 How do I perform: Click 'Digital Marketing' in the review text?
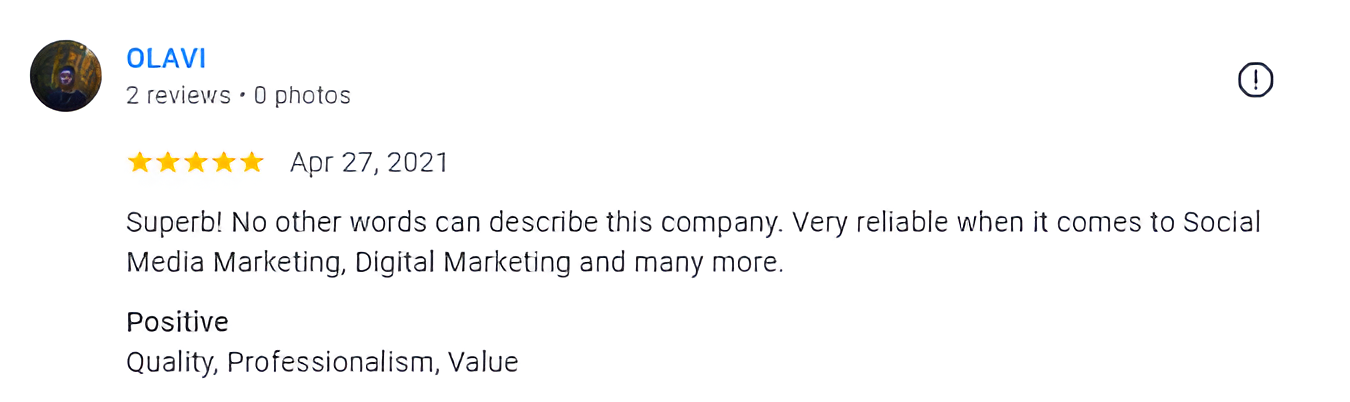[x=463, y=263]
